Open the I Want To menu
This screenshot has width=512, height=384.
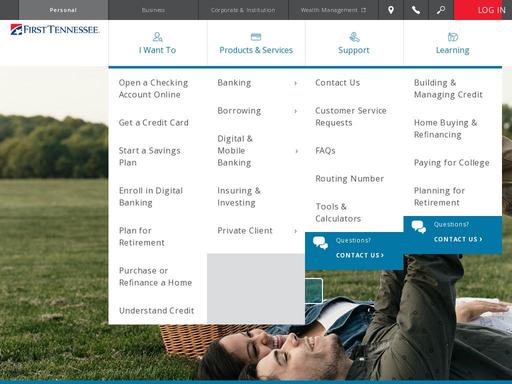[x=157, y=43]
